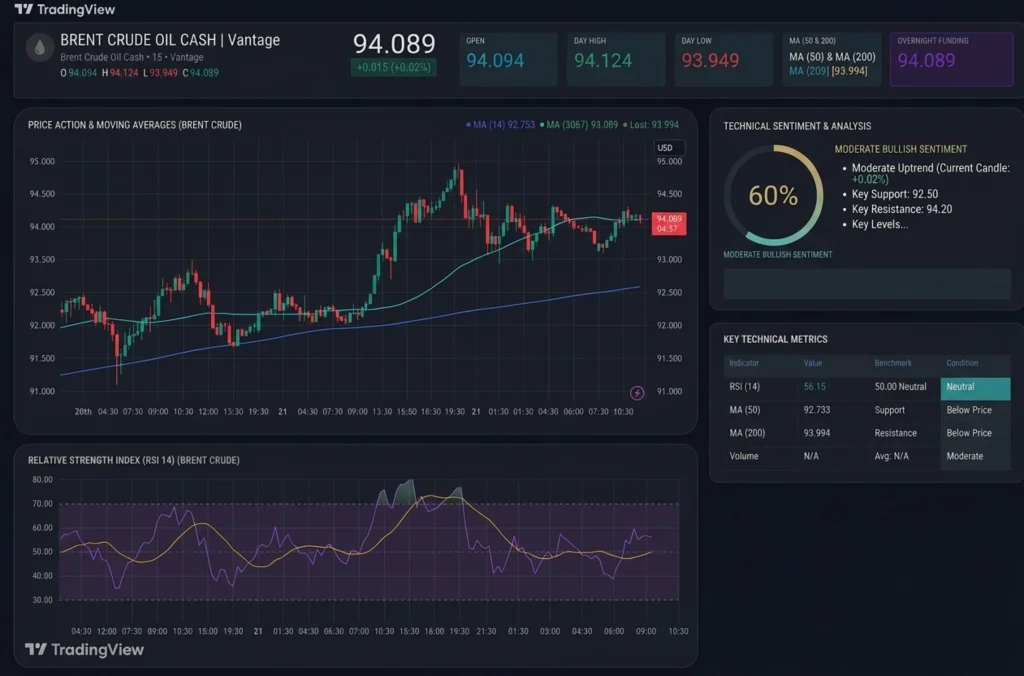Screen dimensions: 1024x676
Task: Open the USD currency selector
Action: coord(669,148)
